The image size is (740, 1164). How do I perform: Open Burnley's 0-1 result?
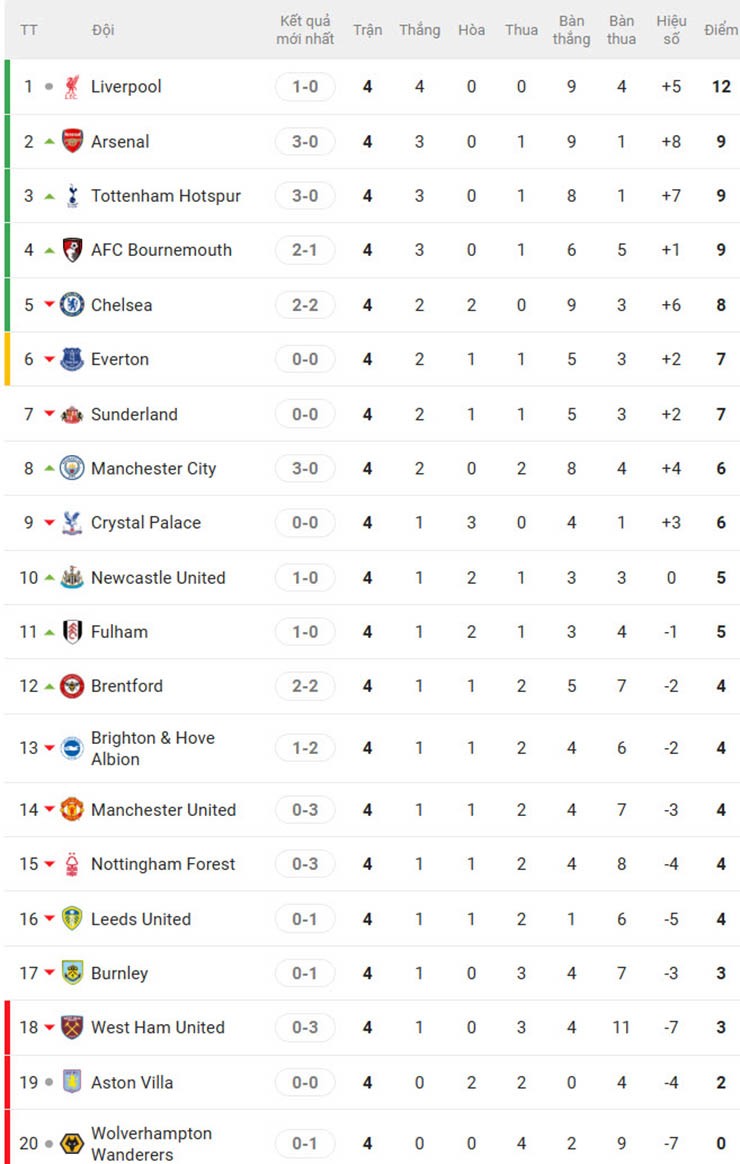[x=304, y=973]
